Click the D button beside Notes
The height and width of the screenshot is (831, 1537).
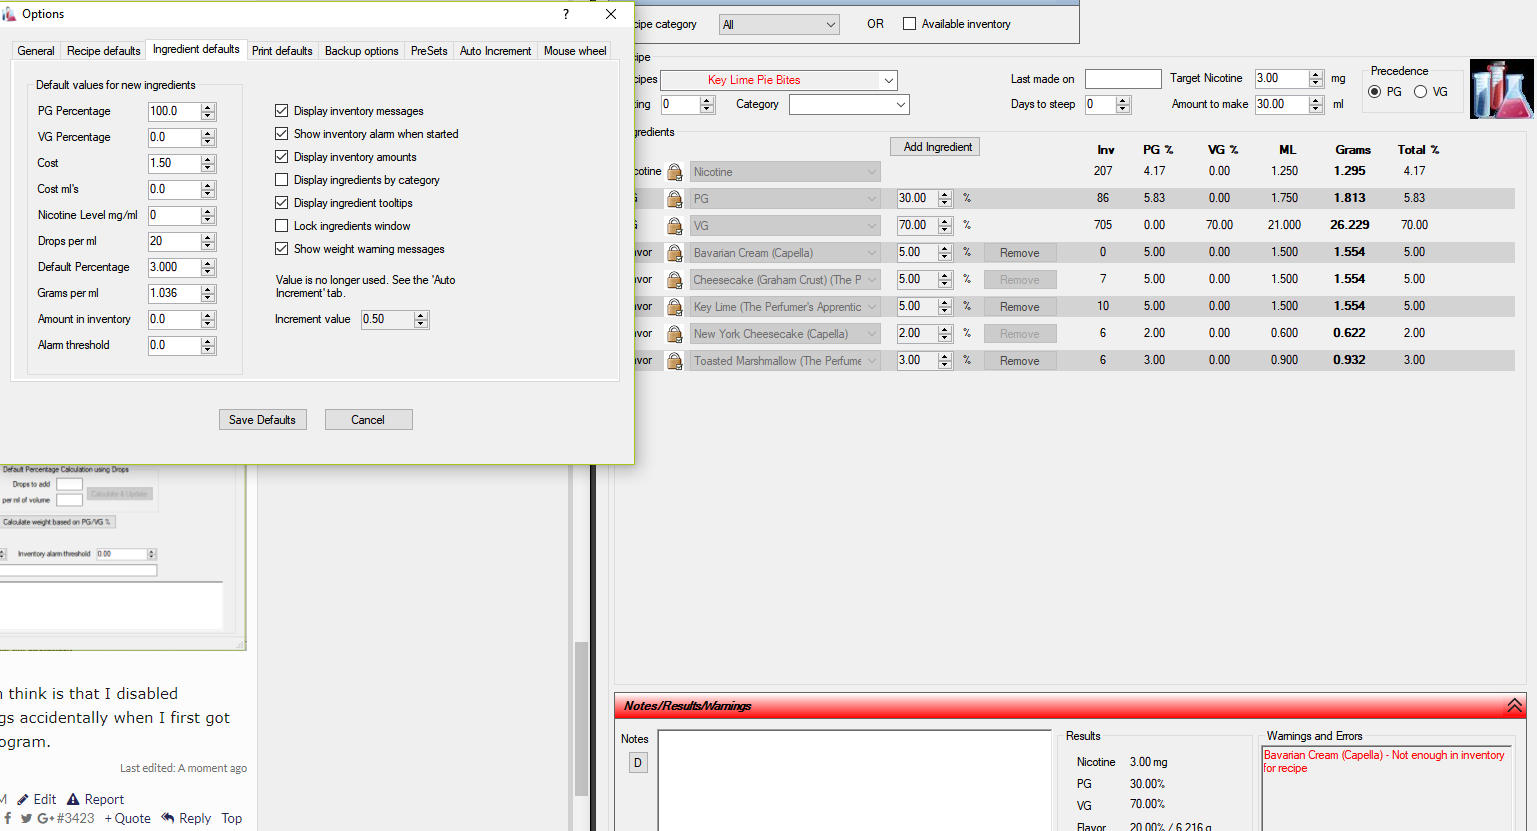pos(638,763)
